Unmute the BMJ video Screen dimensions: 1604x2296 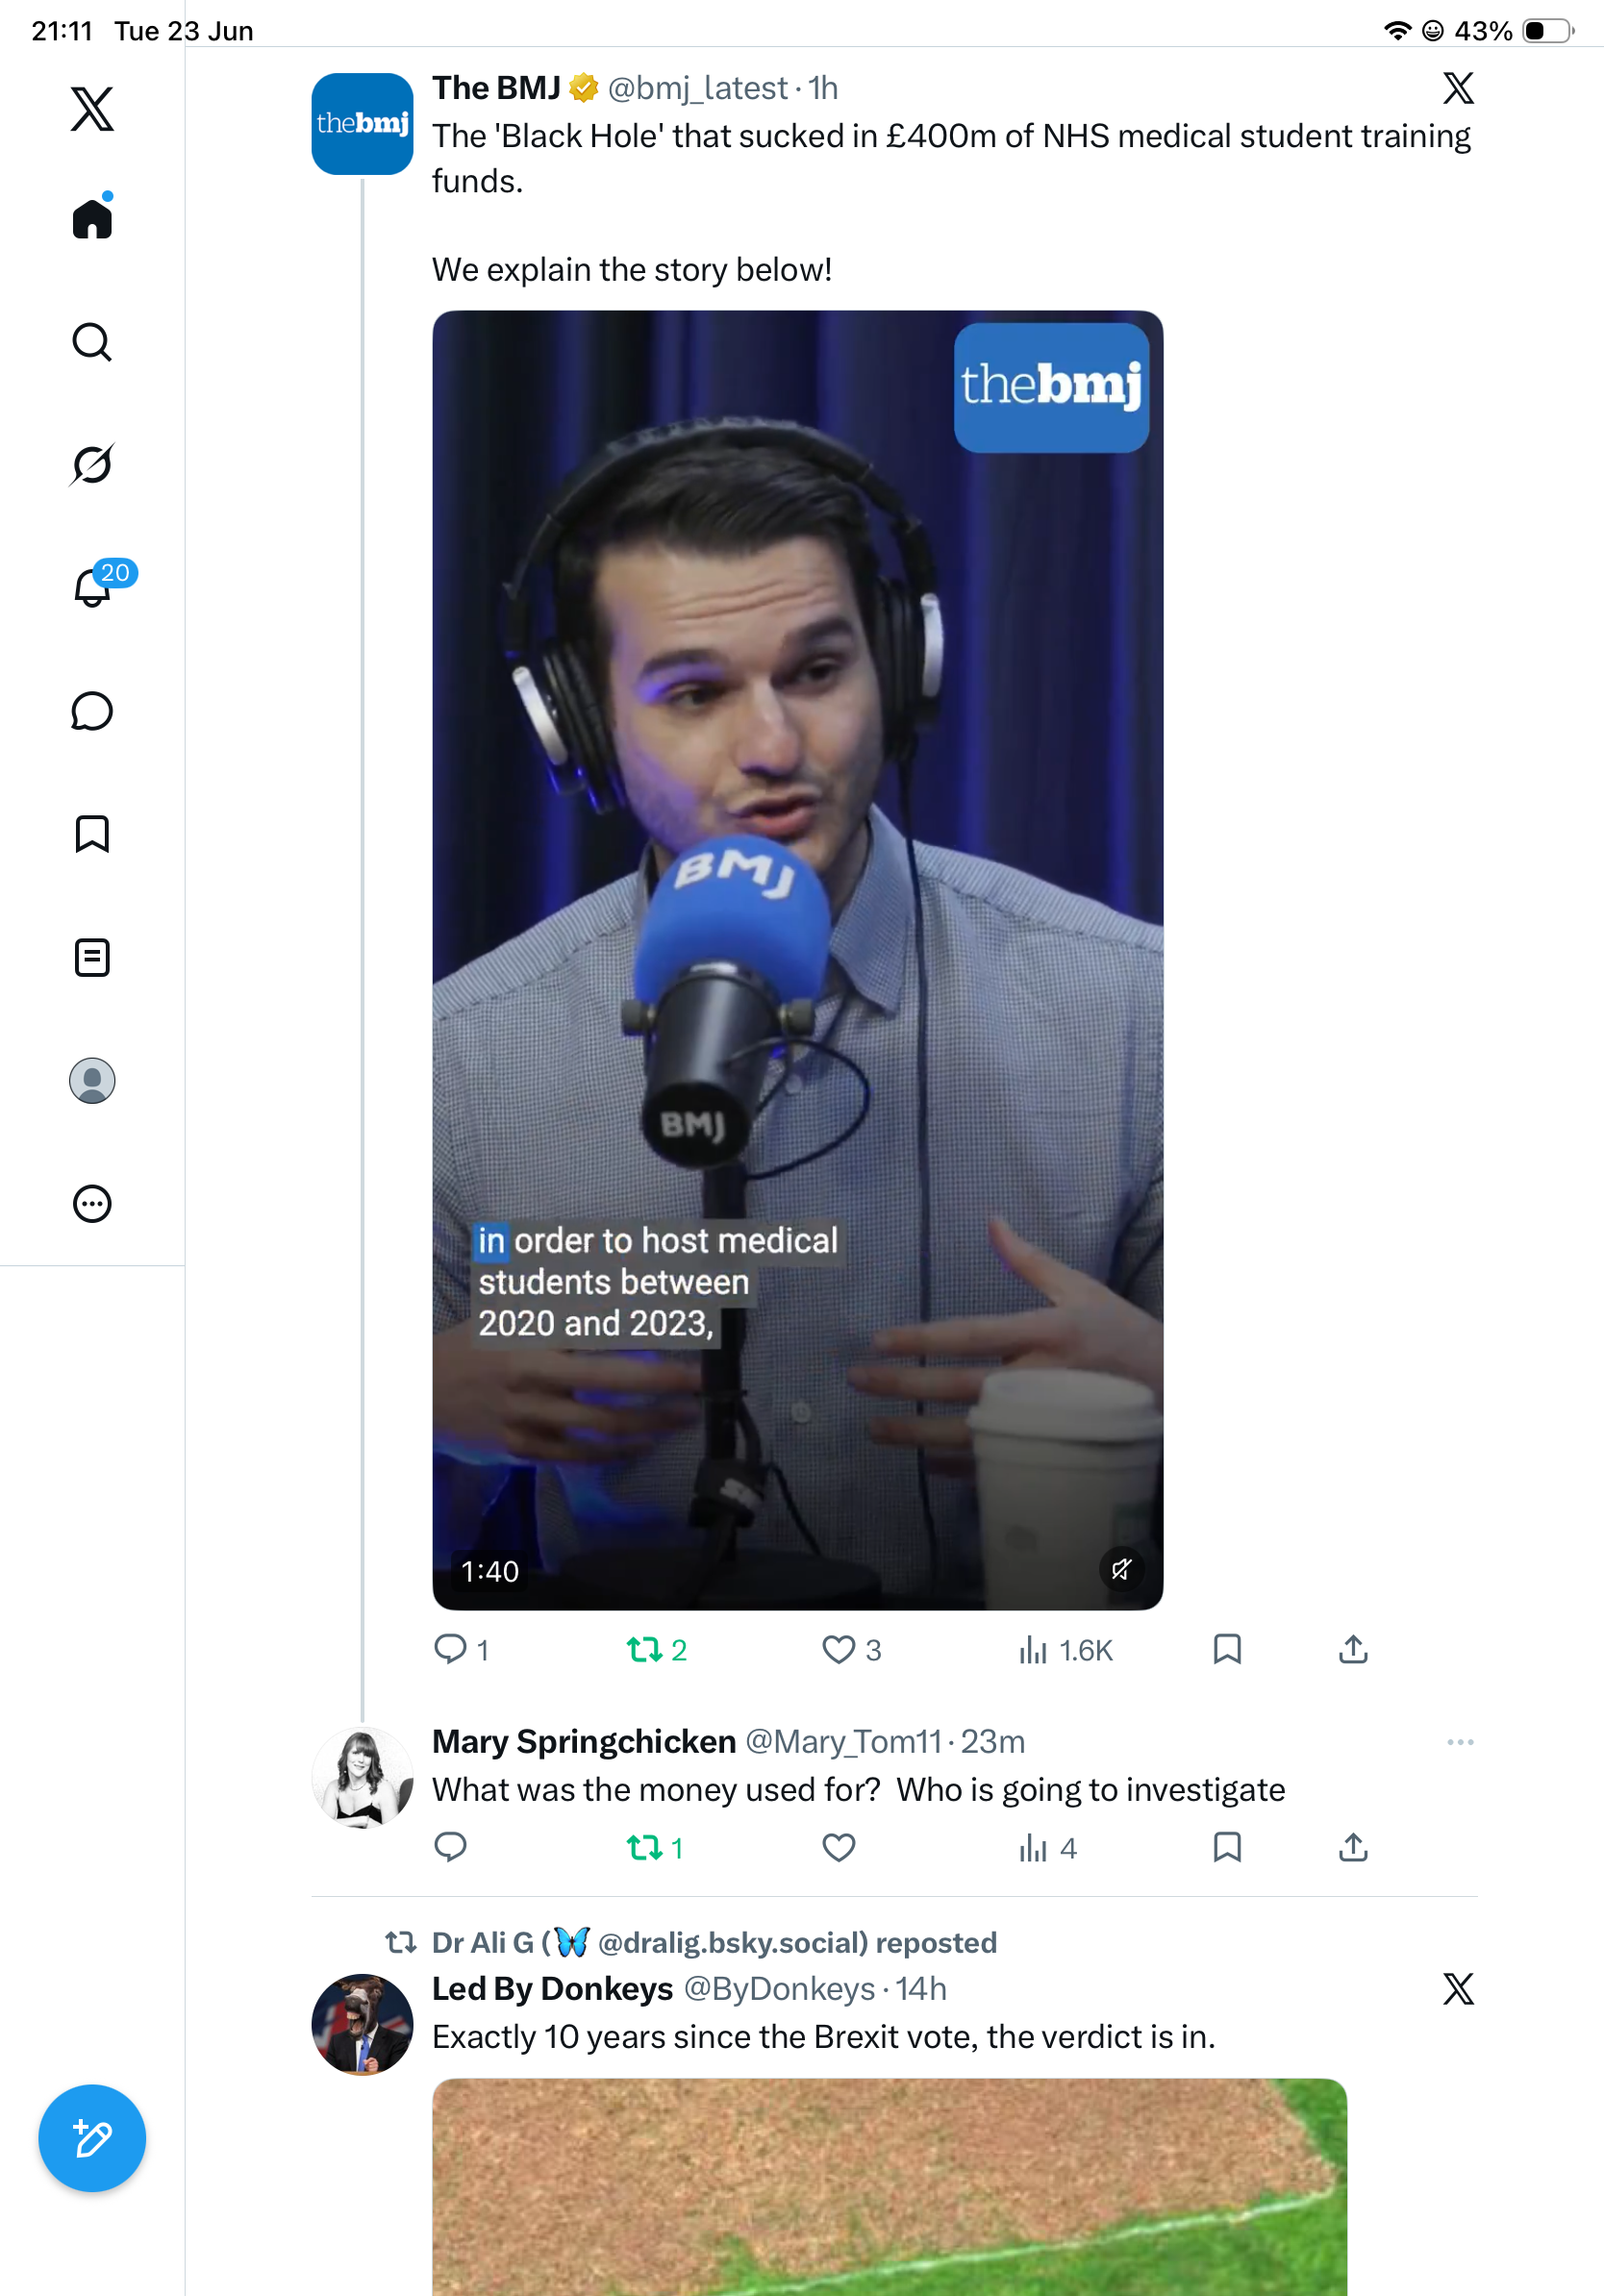click(x=1121, y=1569)
